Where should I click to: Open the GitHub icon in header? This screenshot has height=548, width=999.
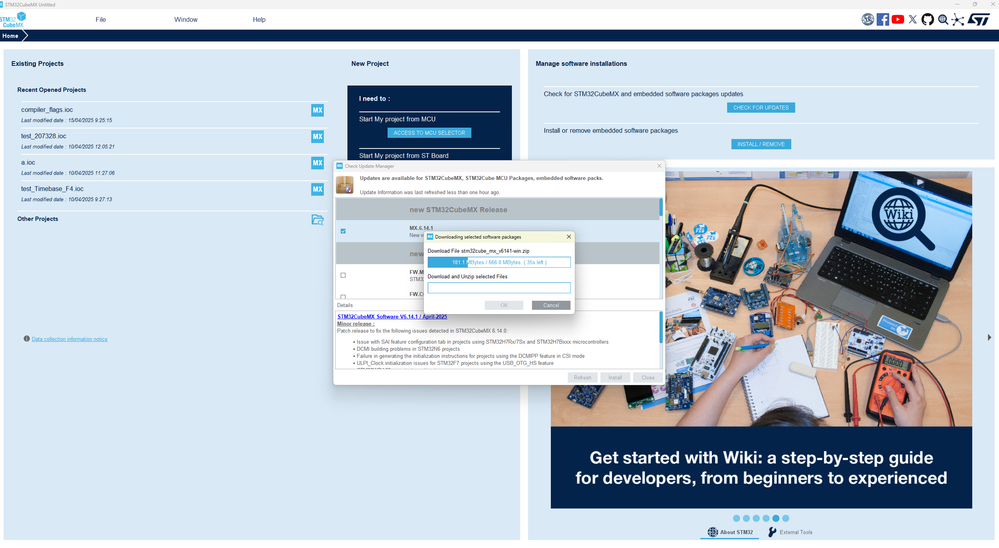click(x=928, y=20)
